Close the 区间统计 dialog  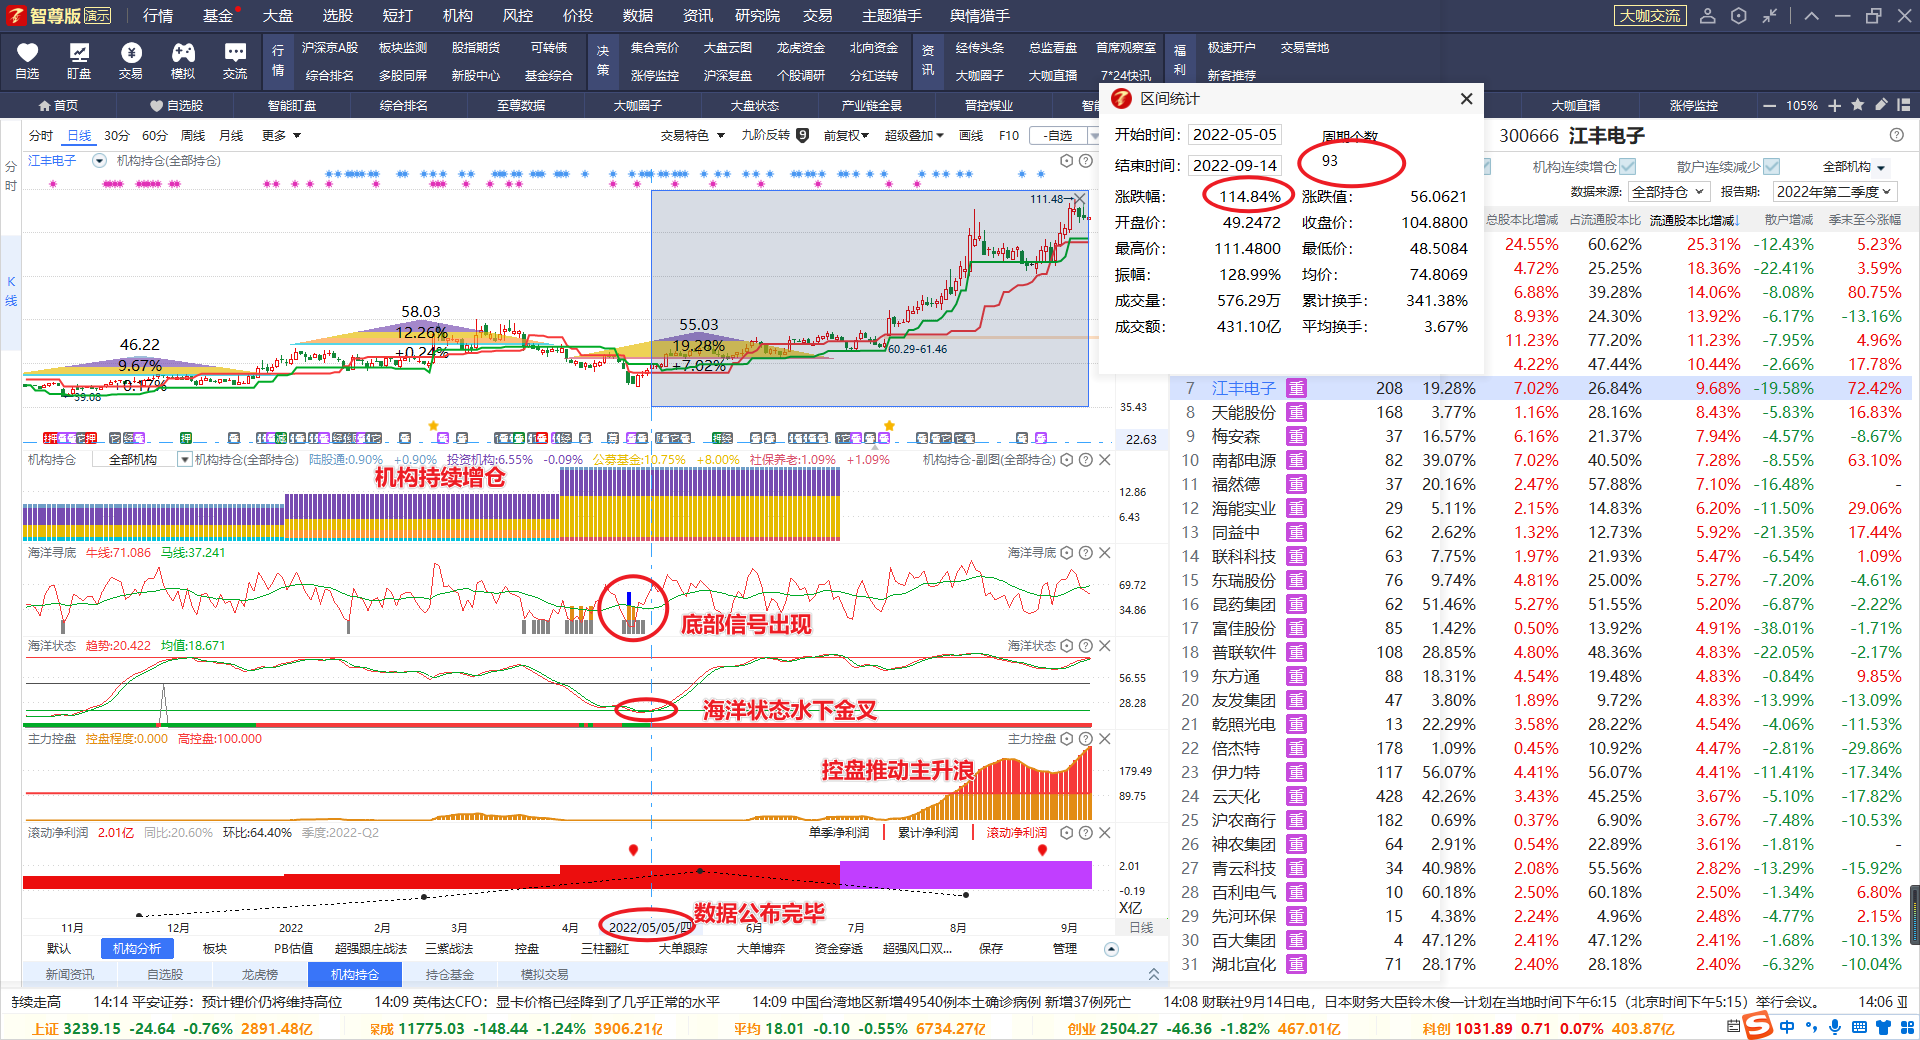(x=1466, y=99)
